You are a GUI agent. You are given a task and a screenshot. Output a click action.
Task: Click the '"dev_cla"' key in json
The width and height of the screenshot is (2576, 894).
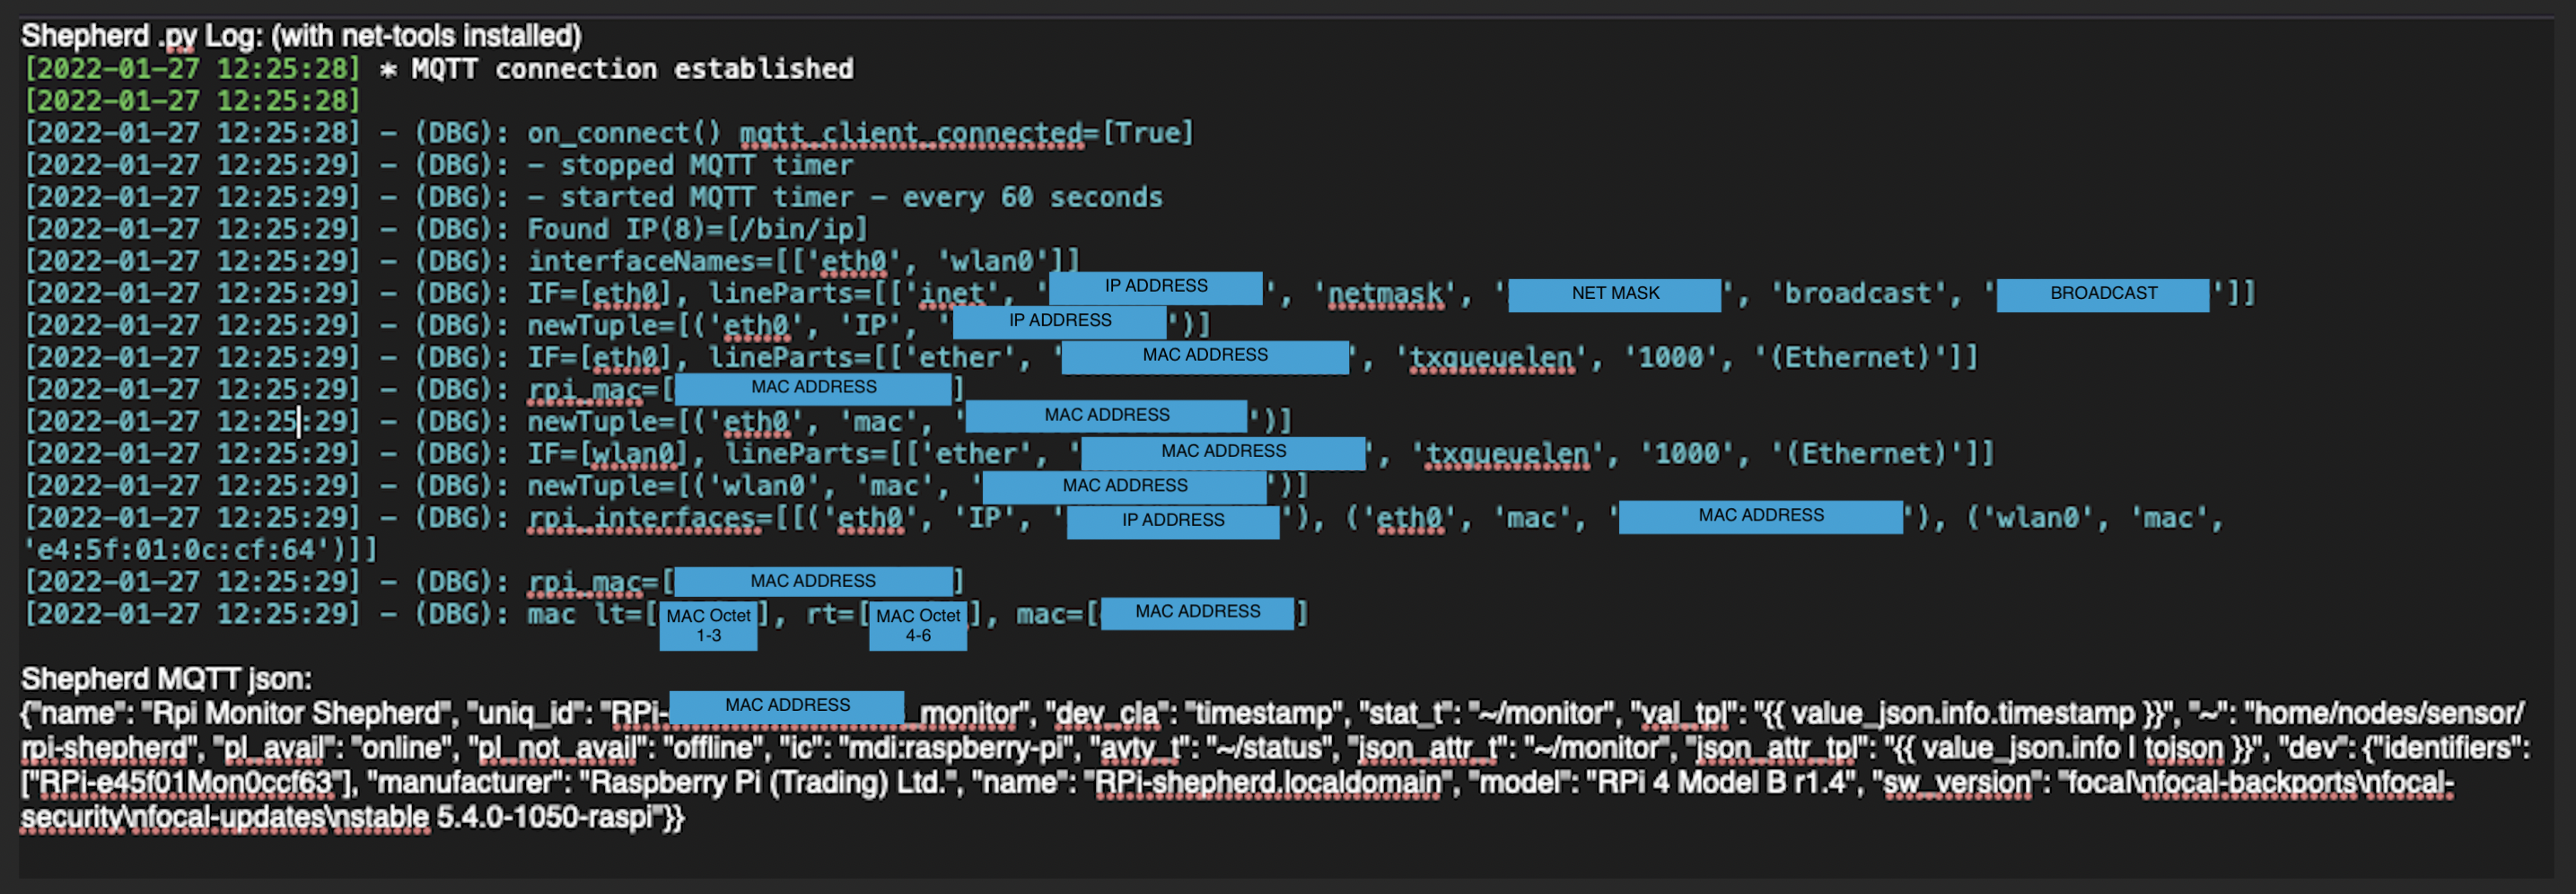(x=1108, y=713)
